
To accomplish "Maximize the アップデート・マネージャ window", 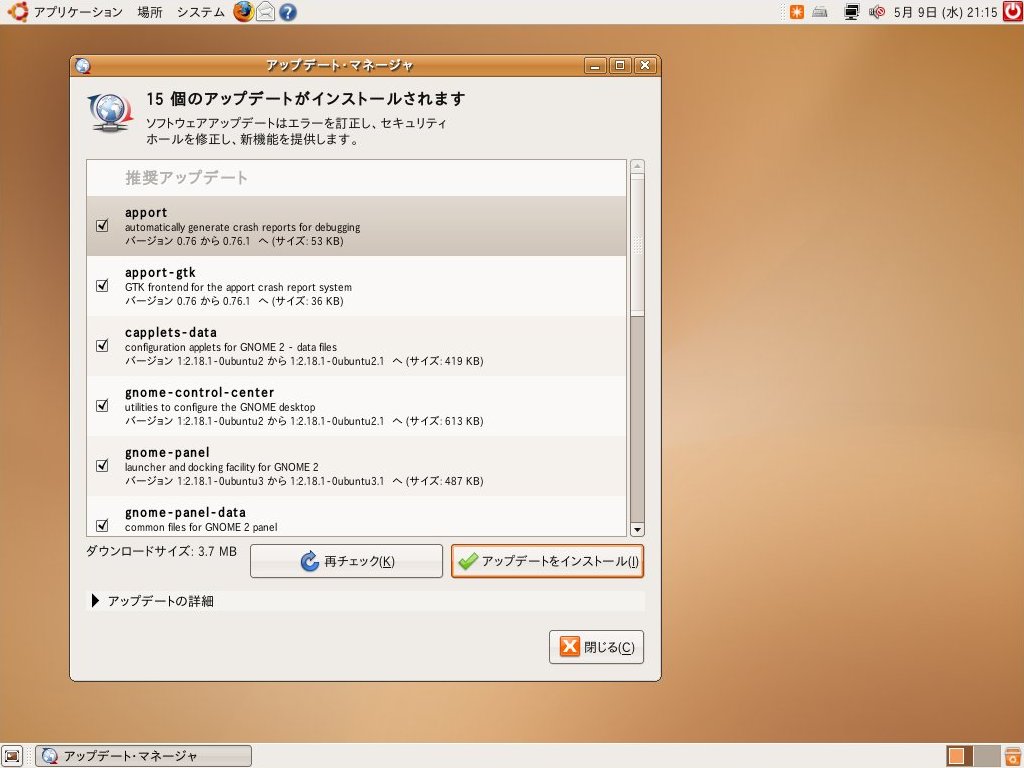I will [620, 65].
